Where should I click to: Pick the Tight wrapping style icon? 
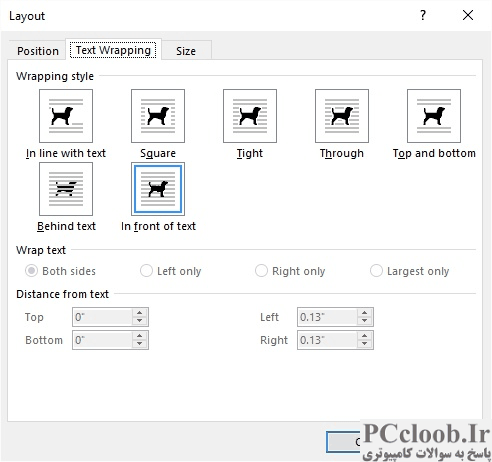tap(250, 116)
